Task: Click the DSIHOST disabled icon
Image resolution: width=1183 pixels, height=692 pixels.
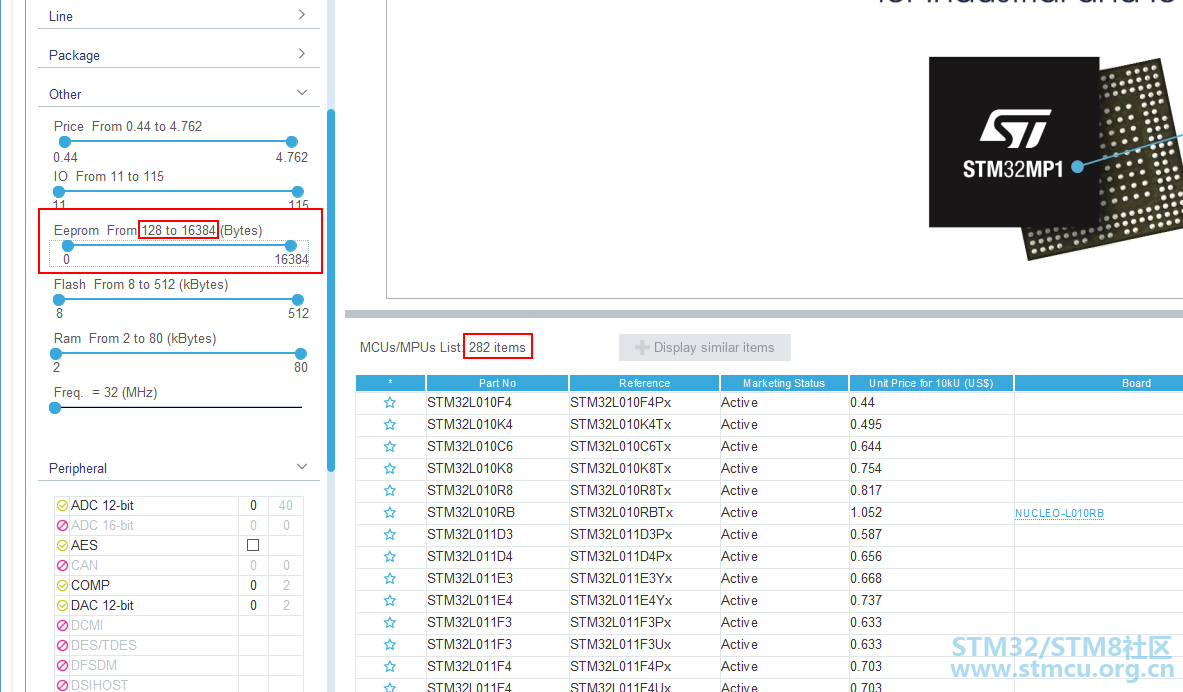Action: (62, 685)
